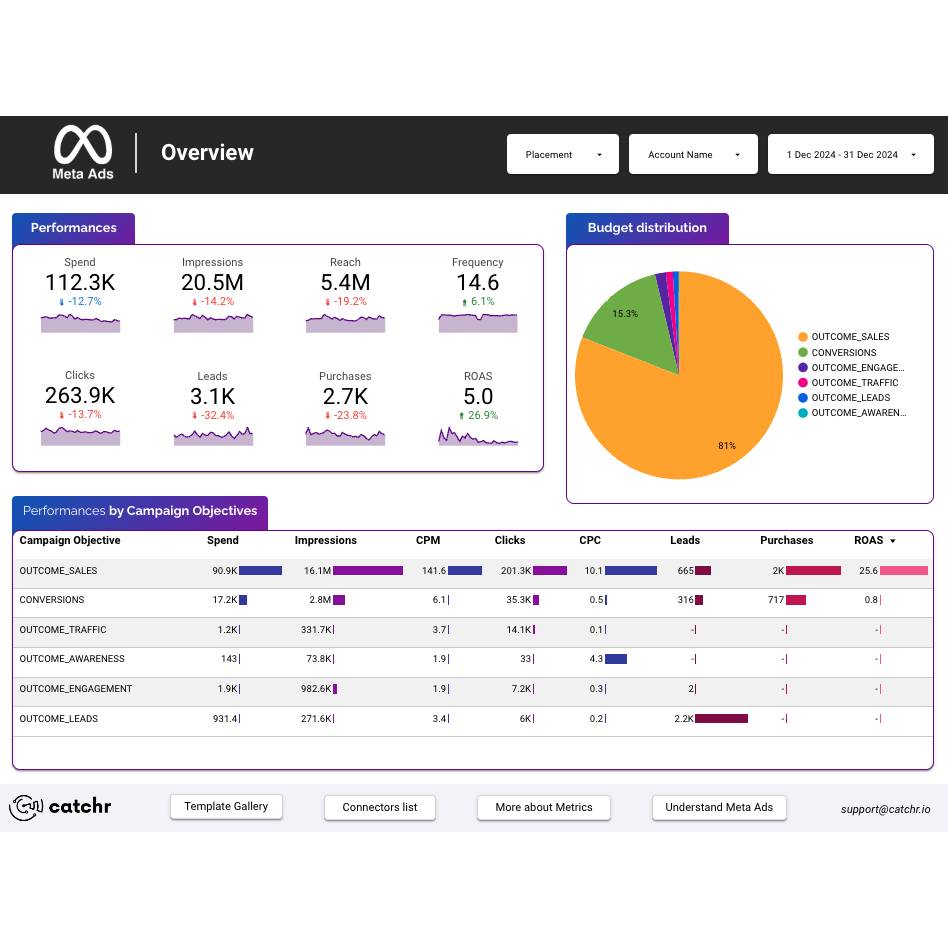Select the Budget distribution tab header
Image resolution: width=948 pixels, height=948 pixels.
pyautogui.click(x=647, y=228)
